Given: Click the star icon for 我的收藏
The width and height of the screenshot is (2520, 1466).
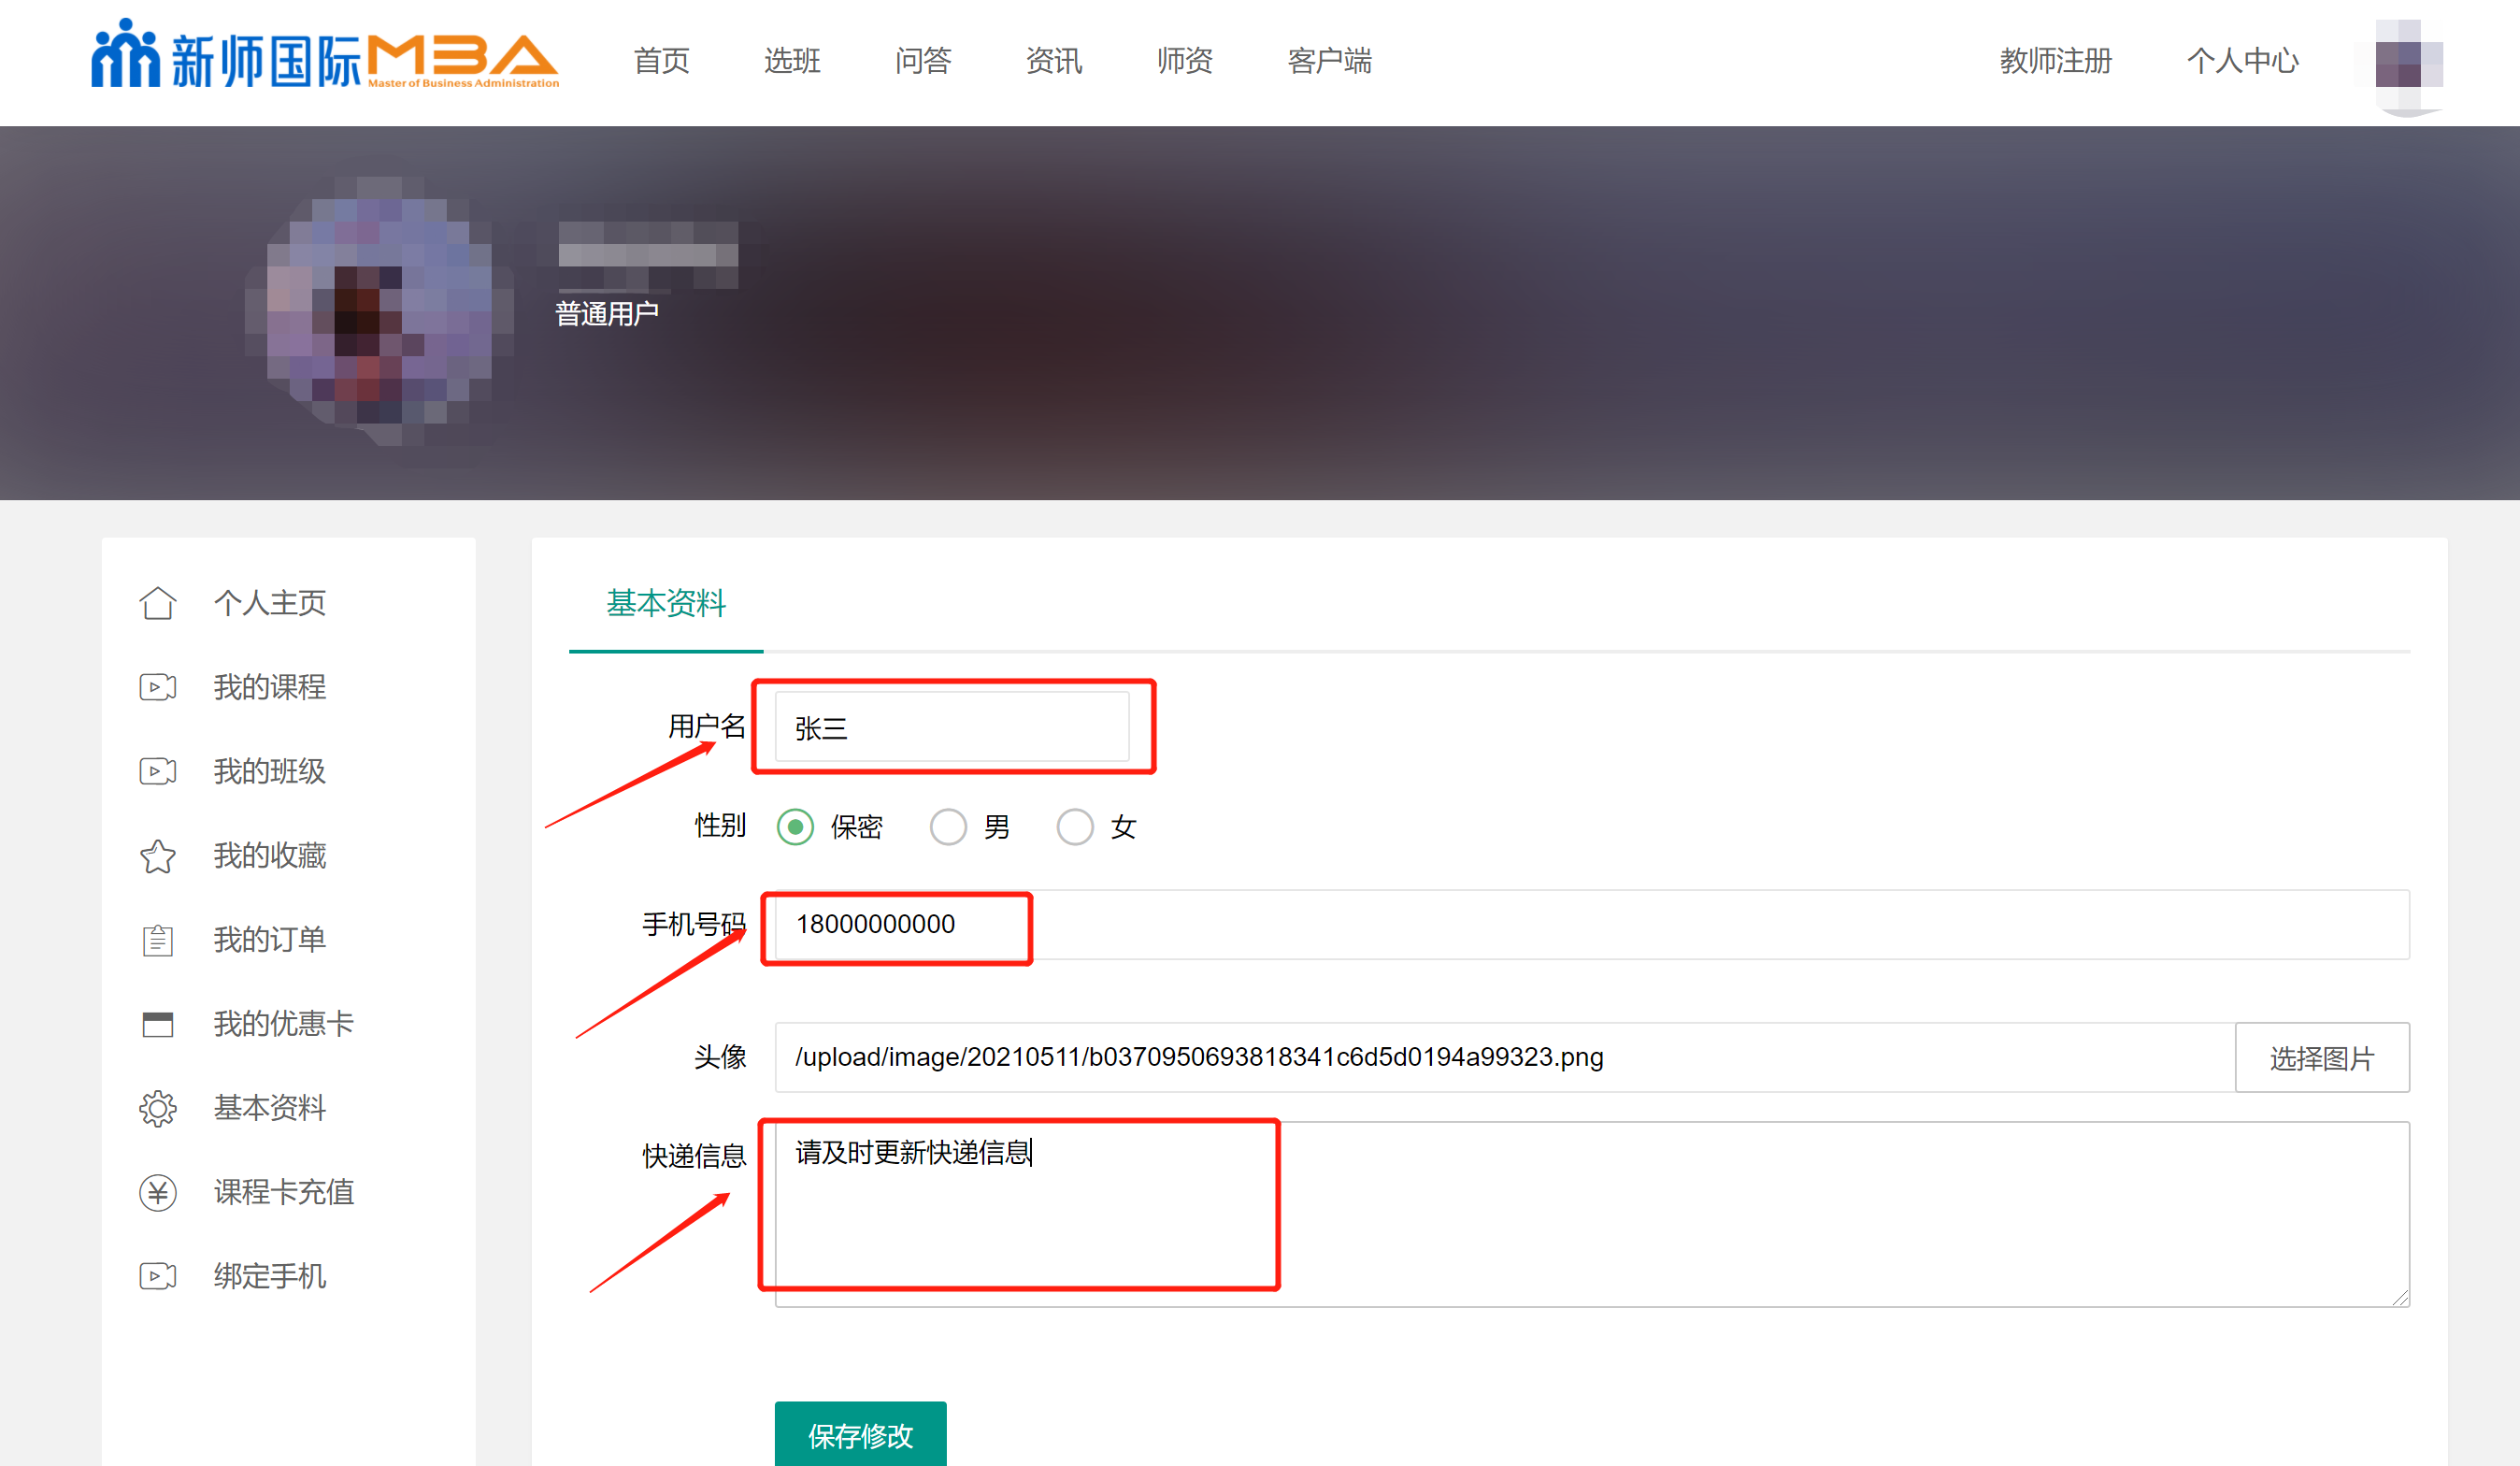Looking at the screenshot, I should click(157, 856).
